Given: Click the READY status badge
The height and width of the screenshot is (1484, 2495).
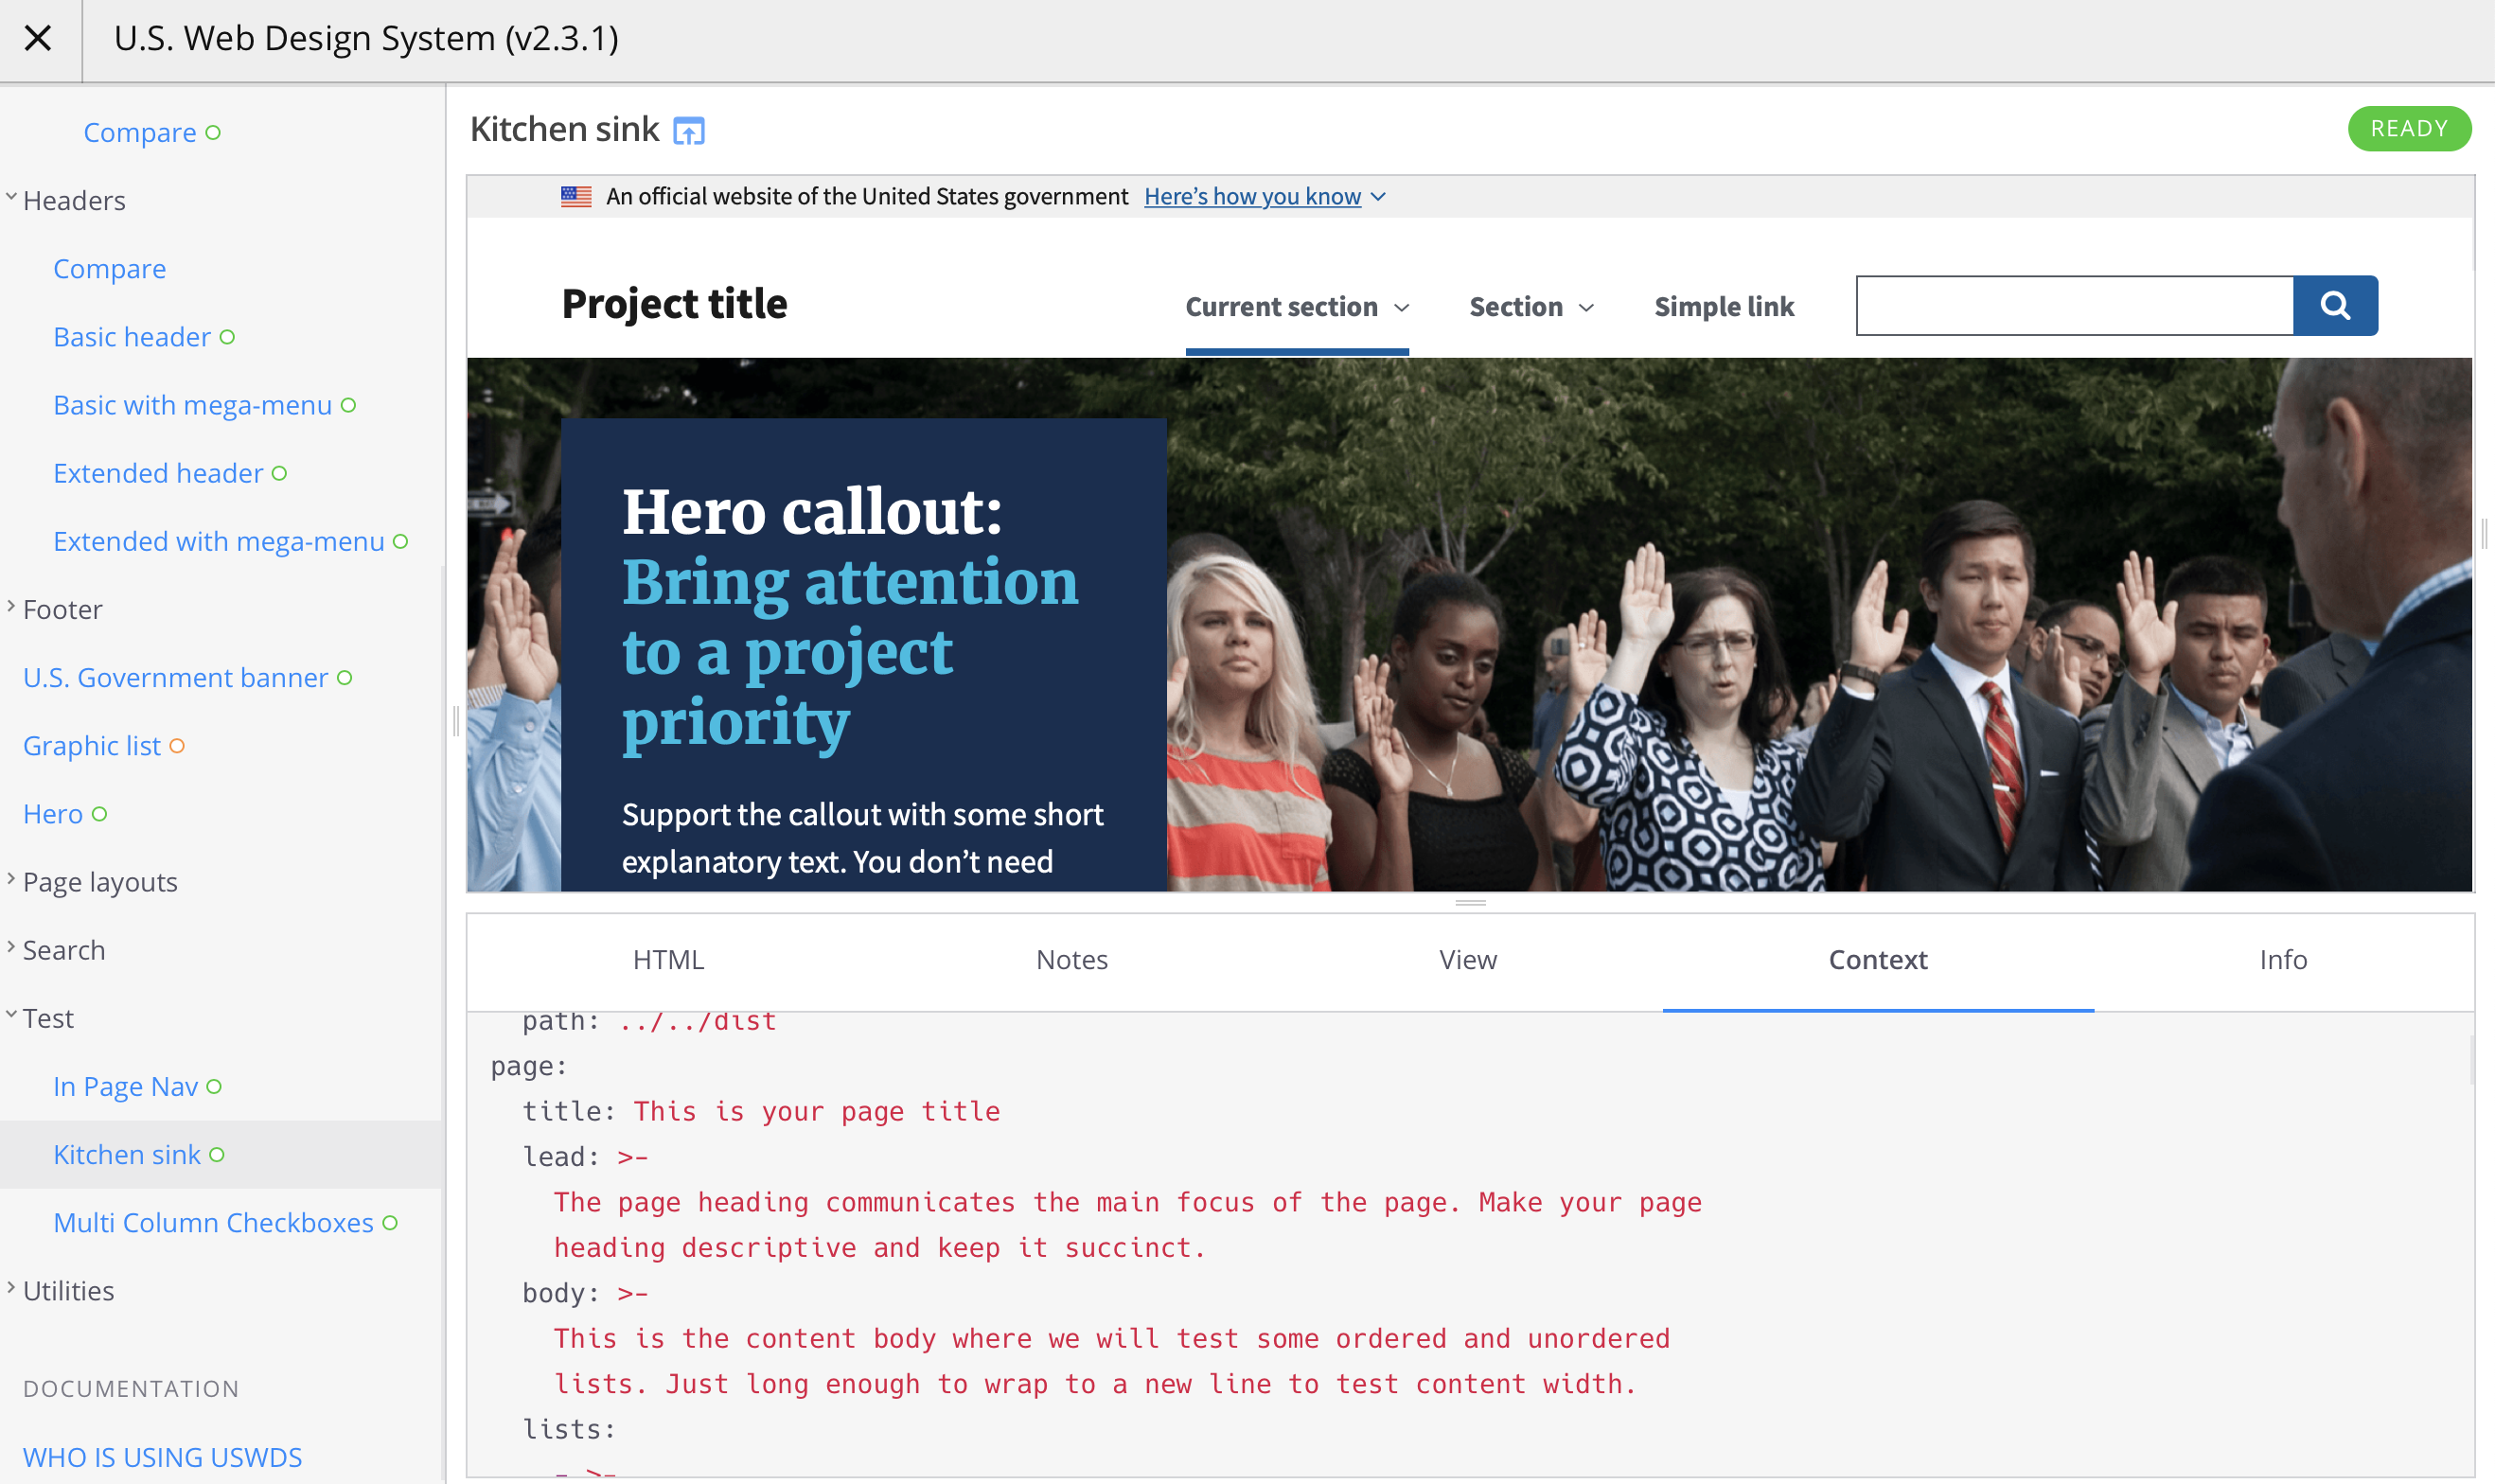Looking at the screenshot, I should 2409,129.
